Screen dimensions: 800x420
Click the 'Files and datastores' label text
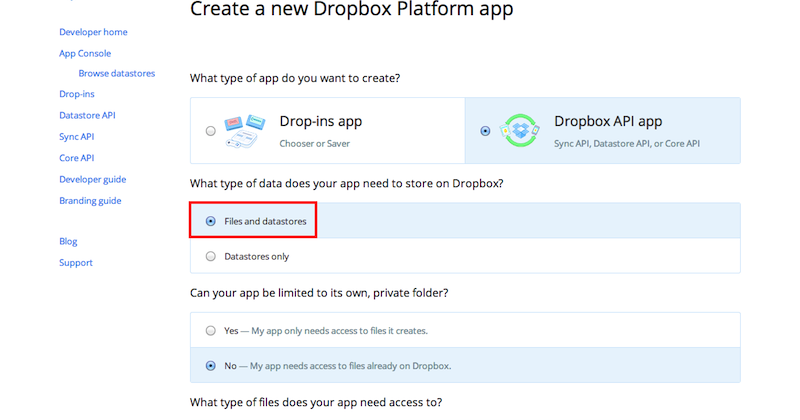[x=265, y=221]
